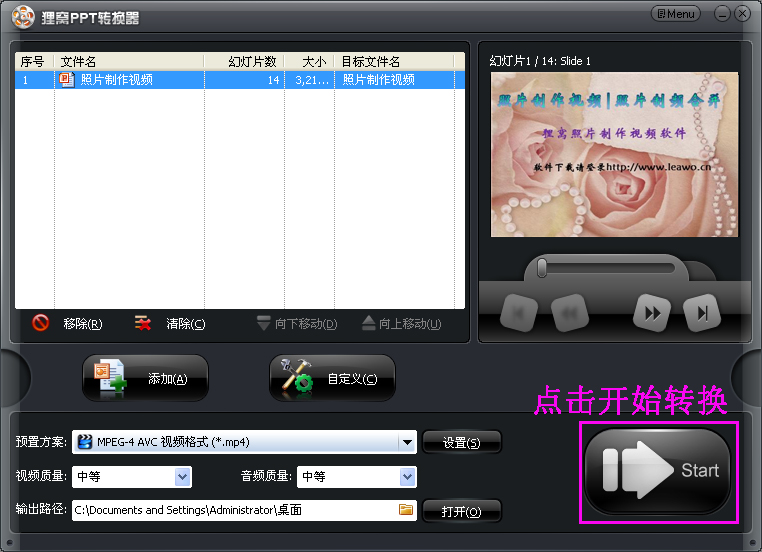Click the 移除(R) label
The height and width of the screenshot is (552, 762).
(83, 324)
